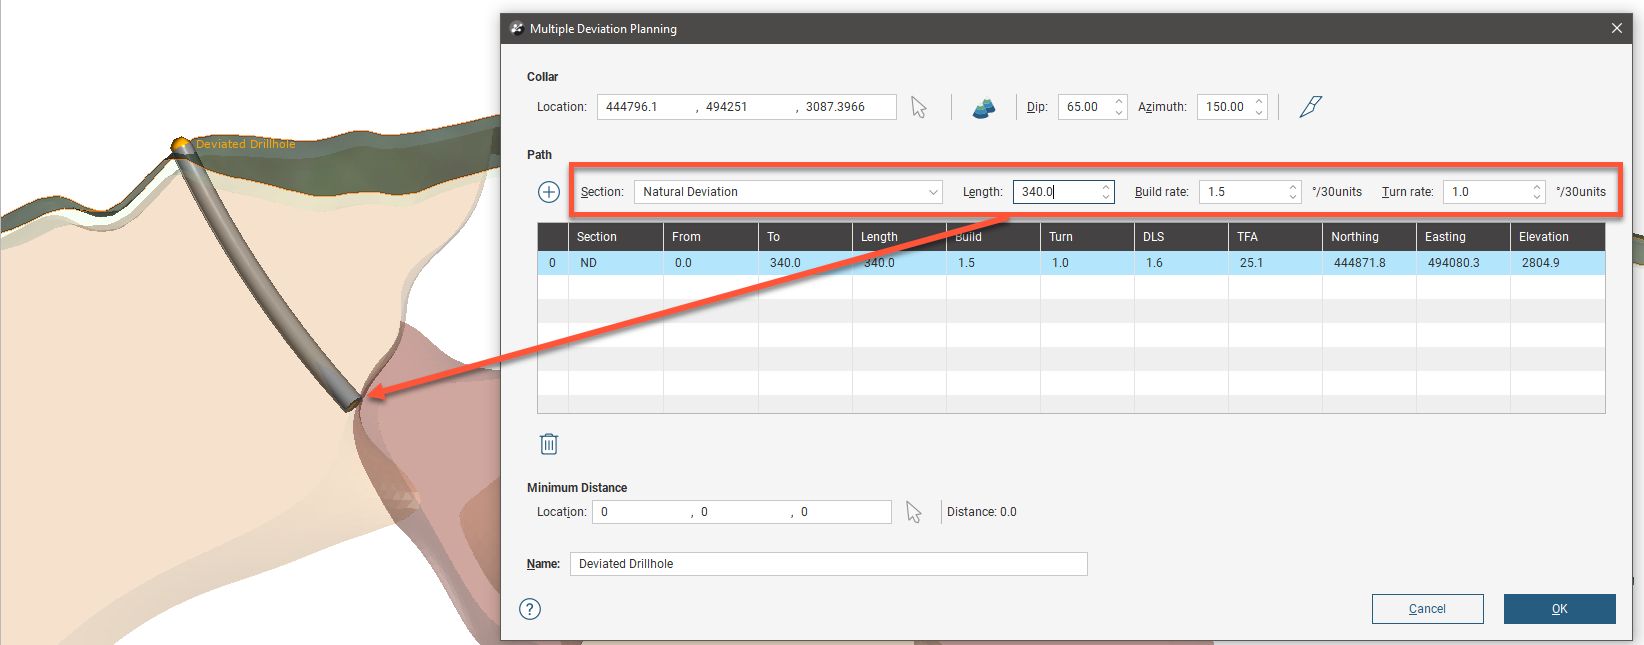Close the Multiple Deviation Planning dialog
Viewport: 1644px width, 645px height.
[1617, 29]
